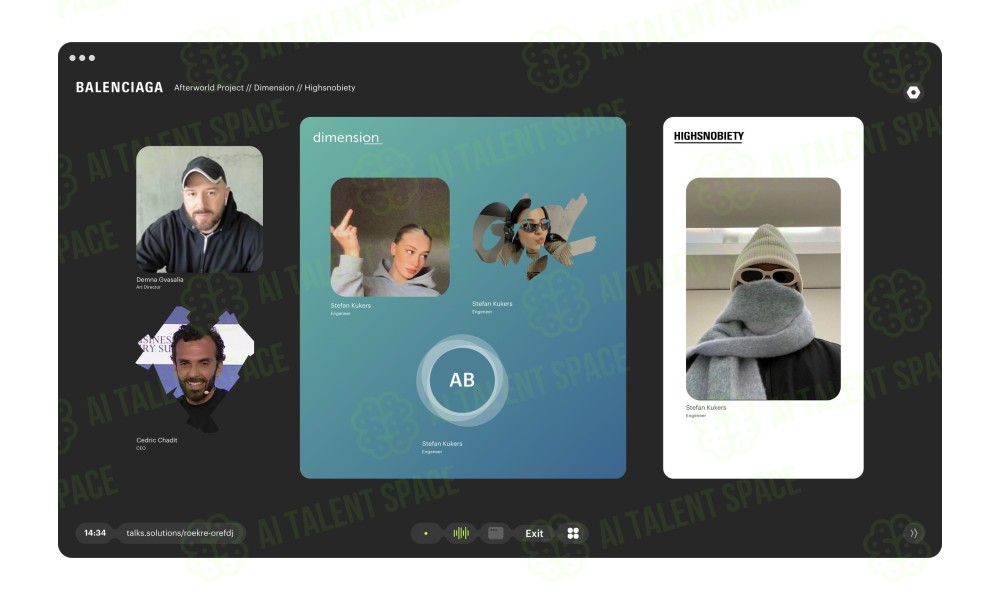Viewport: 1000px width, 600px height.
Task: Click the Art Director role label
Action: click(148, 288)
